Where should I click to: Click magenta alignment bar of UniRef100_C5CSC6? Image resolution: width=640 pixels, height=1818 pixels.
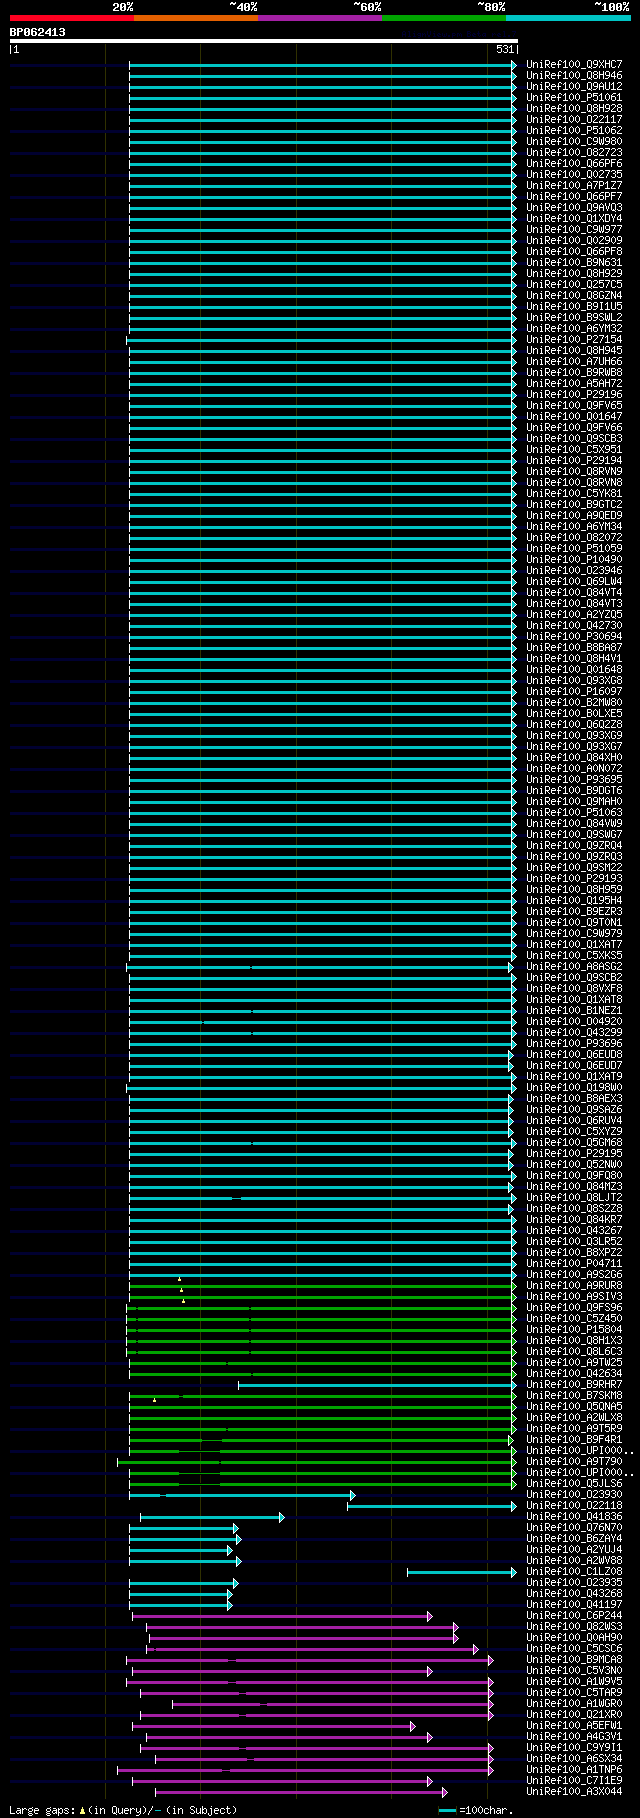tap(314, 1649)
